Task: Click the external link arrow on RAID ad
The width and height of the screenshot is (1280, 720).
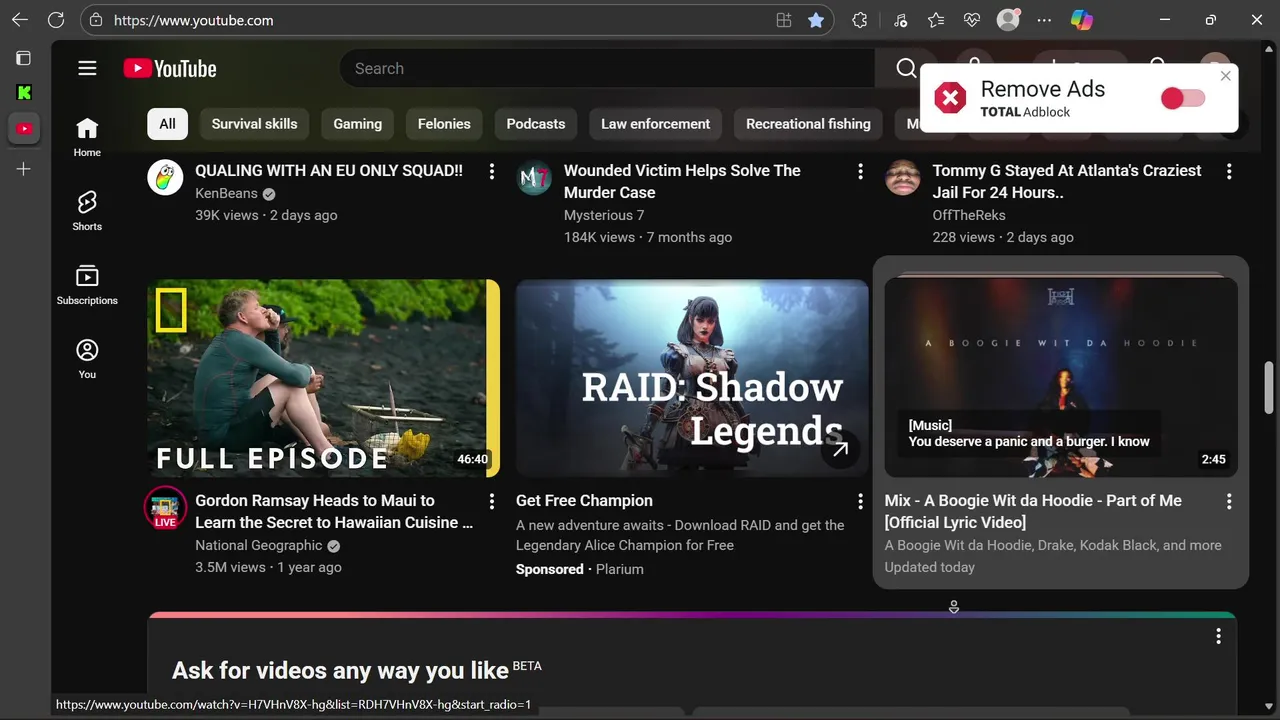Action: tap(839, 450)
